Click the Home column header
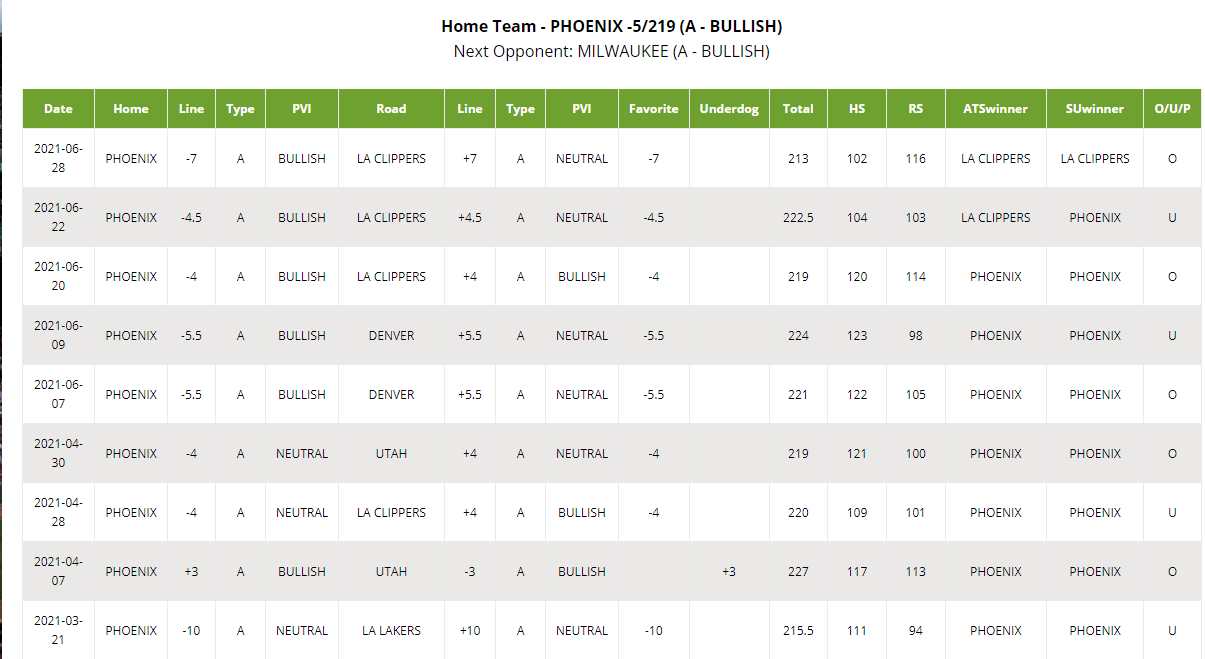This screenshot has width=1205, height=659. (x=131, y=109)
